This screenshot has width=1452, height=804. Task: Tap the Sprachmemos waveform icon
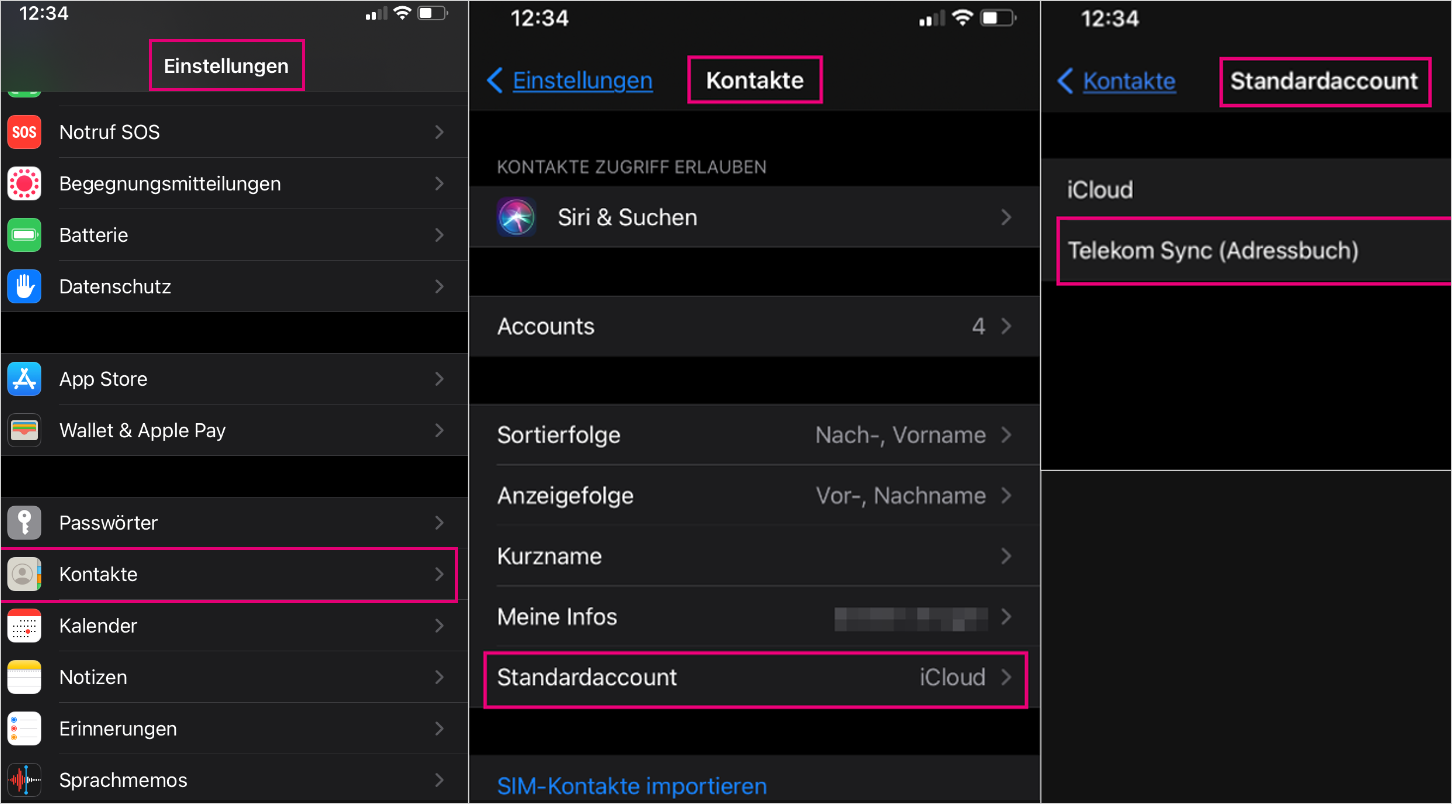[24, 780]
